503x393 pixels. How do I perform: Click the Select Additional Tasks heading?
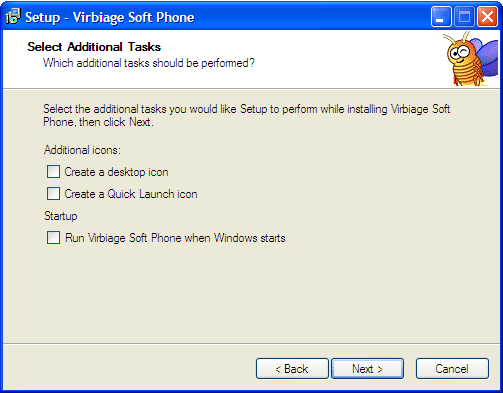pos(94,47)
